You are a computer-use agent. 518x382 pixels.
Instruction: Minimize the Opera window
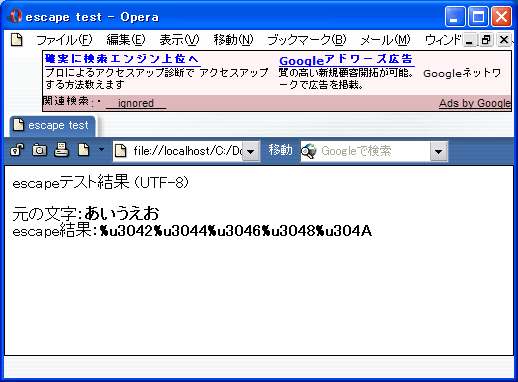[455, 17]
